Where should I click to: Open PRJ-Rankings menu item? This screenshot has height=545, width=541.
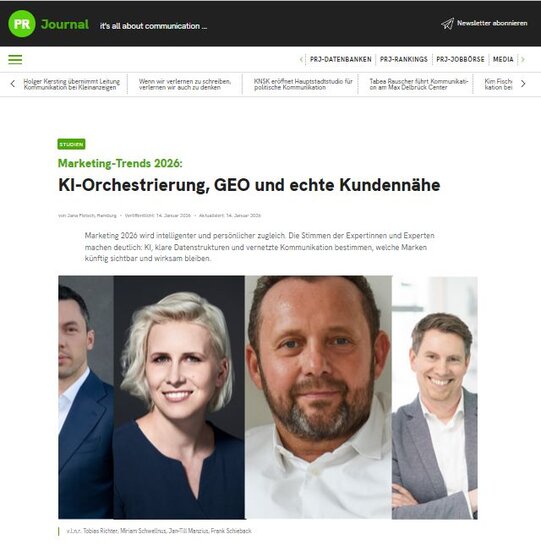click(x=404, y=59)
